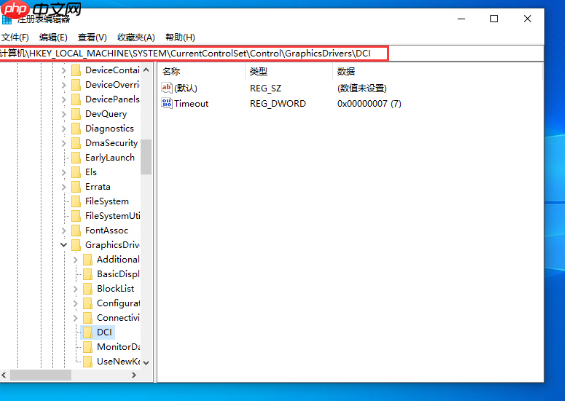Select the GraphicsDriv folder icon
The width and height of the screenshot is (565, 401).
point(76,245)
